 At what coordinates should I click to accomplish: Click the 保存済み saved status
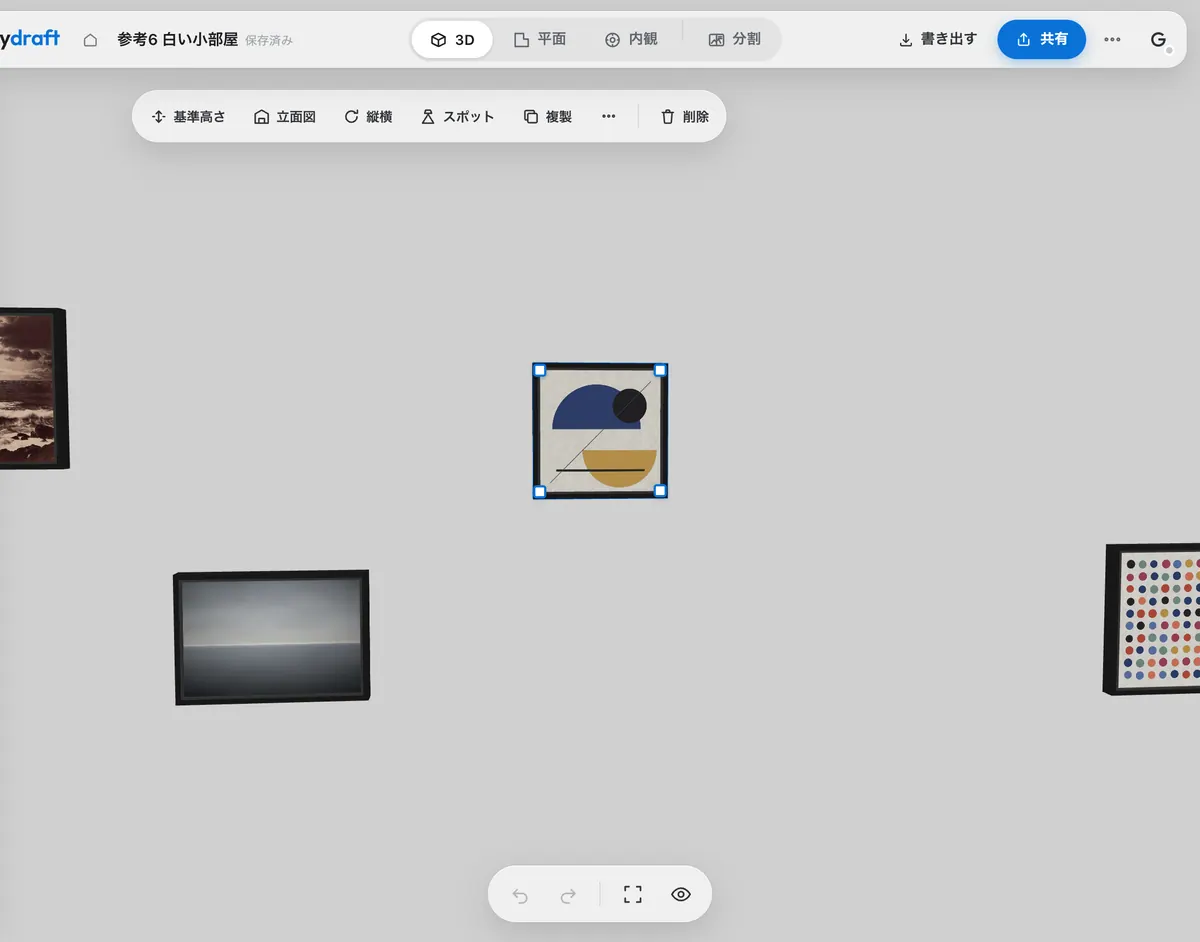[x=269, y=41]
